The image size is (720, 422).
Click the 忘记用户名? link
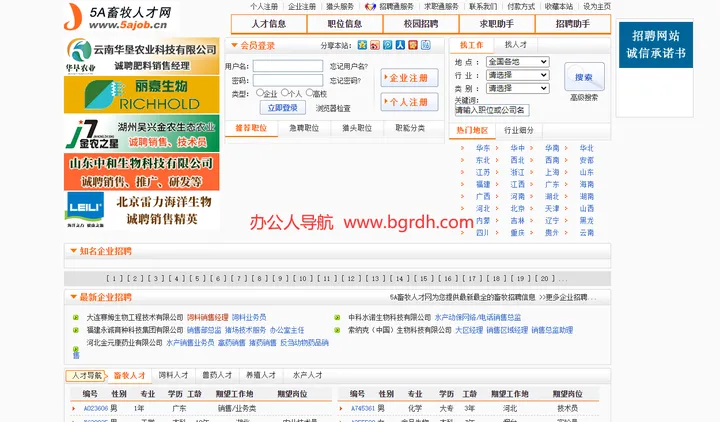pos(349,67)
